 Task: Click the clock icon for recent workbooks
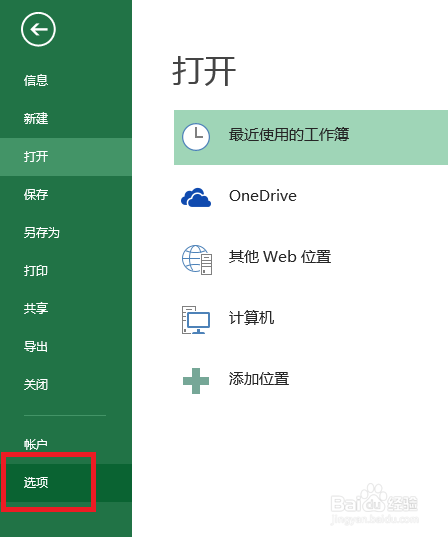click(196, 137)
